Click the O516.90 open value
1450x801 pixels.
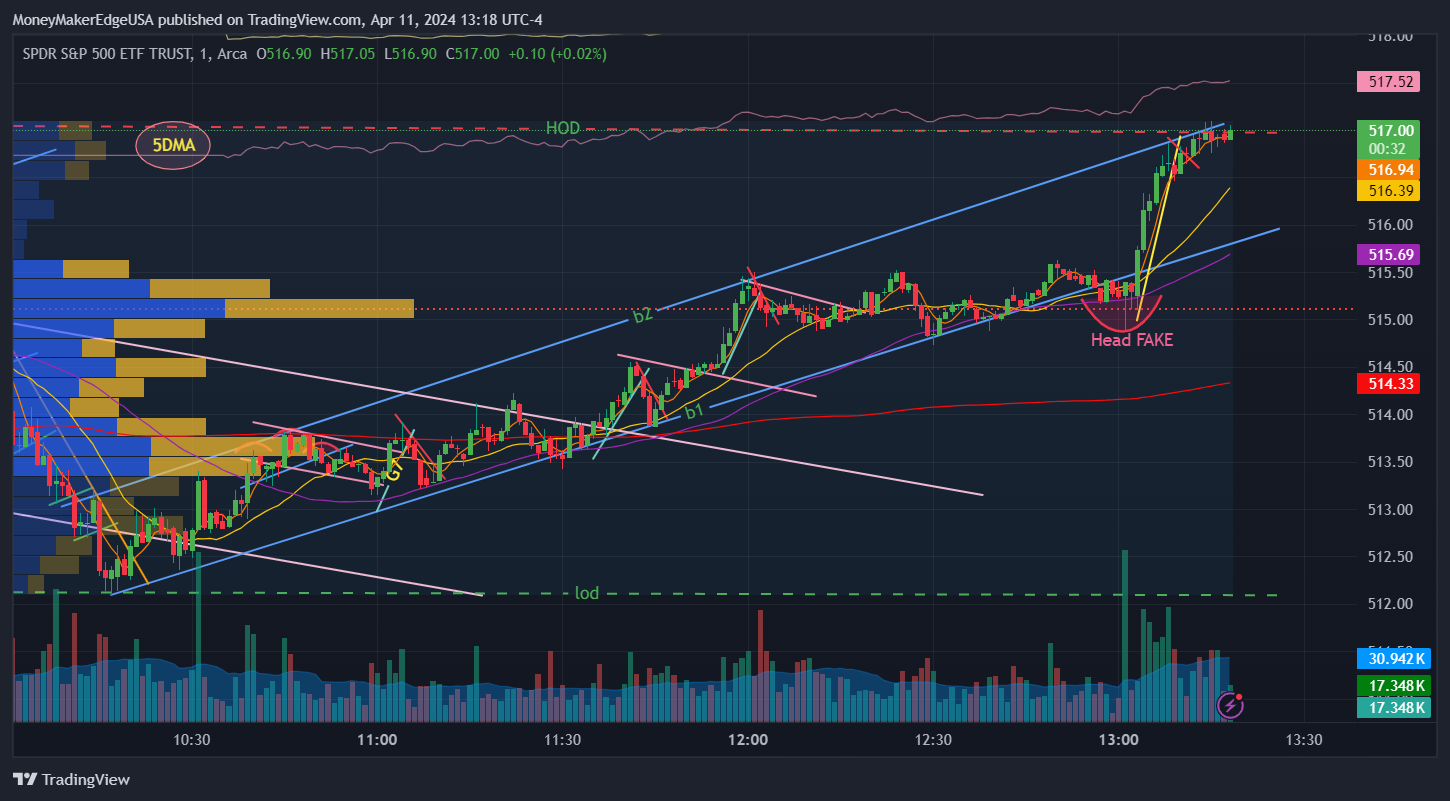coord(286,54)
